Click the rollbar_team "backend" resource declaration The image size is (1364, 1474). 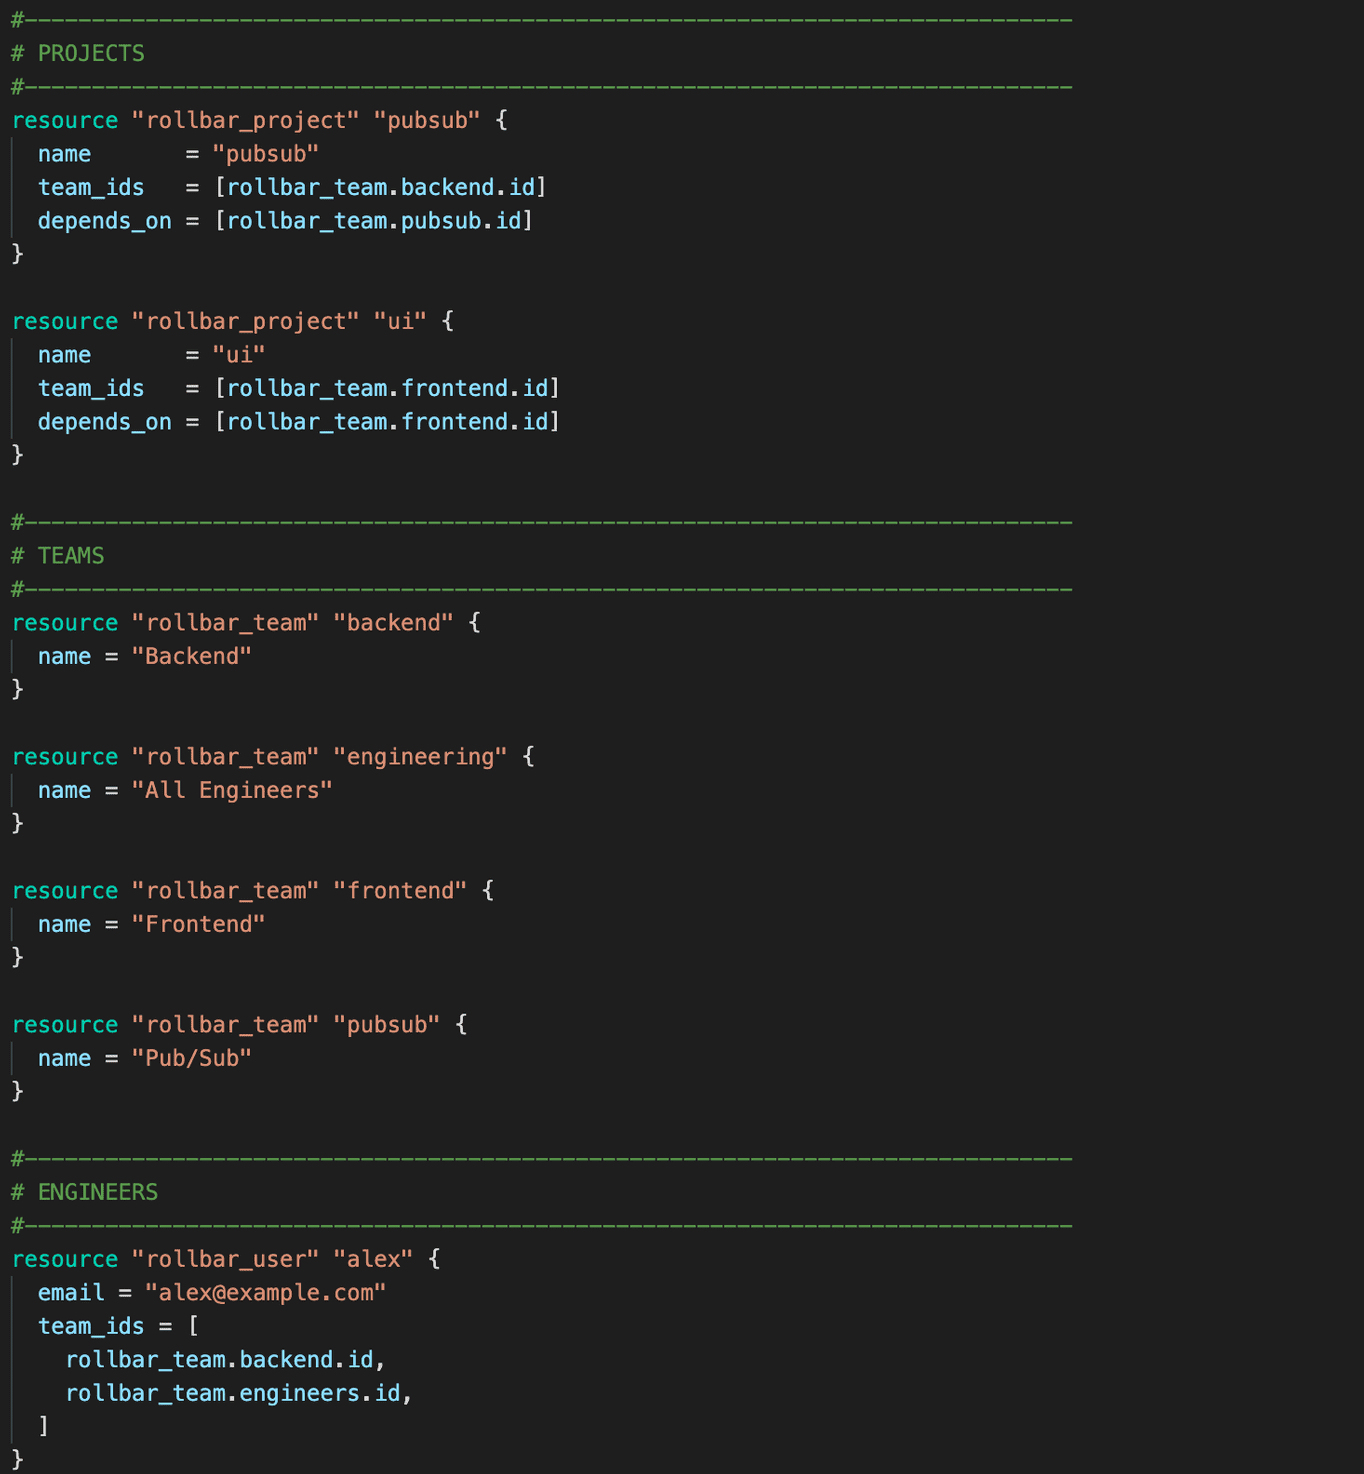pyautogui.click(x=245, y=622)
